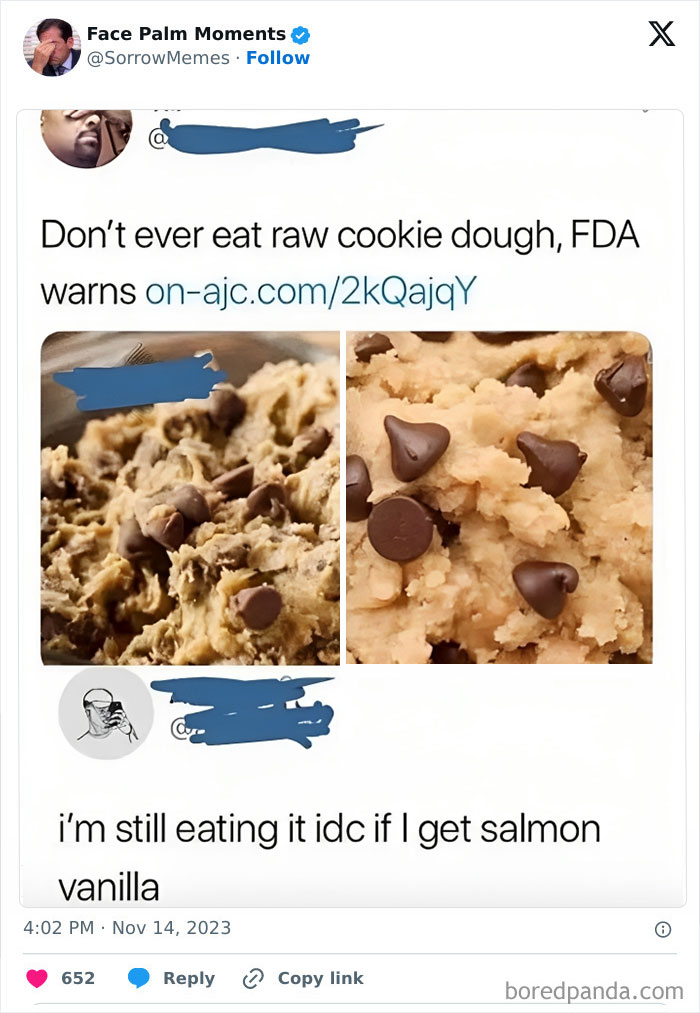Open the on-ajc.com/2kQajqY link
Screen dimensions: 700x1013
[x=311, y=291]
